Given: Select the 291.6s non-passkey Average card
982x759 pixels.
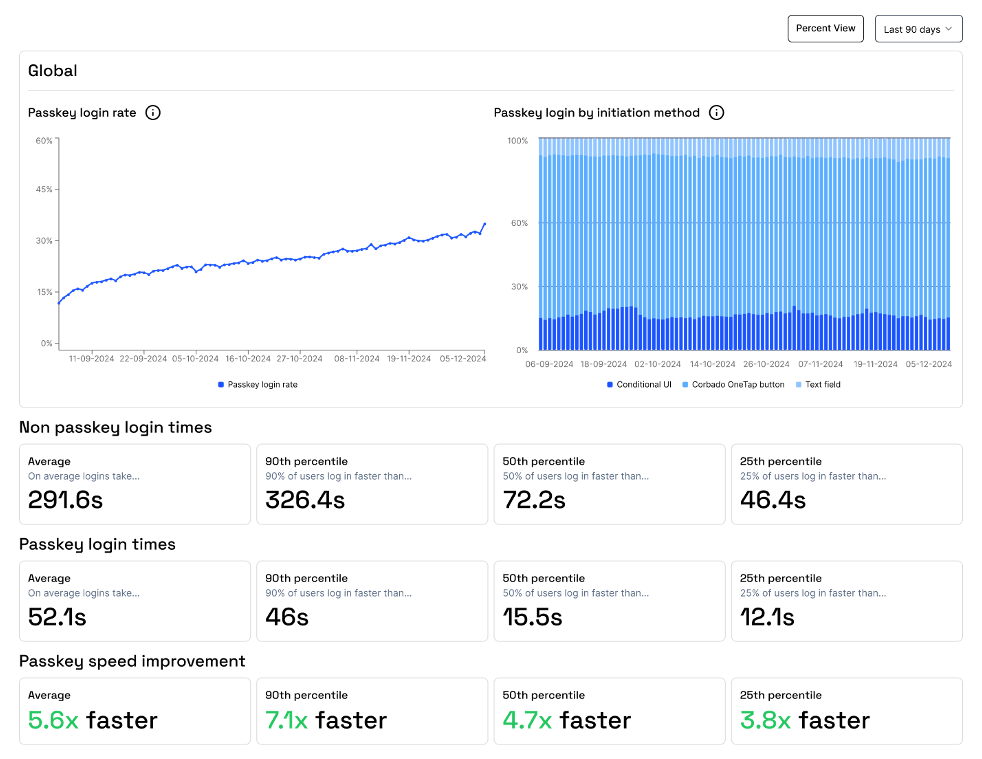Looking at the screenshot, I should (x=134, y=484).
